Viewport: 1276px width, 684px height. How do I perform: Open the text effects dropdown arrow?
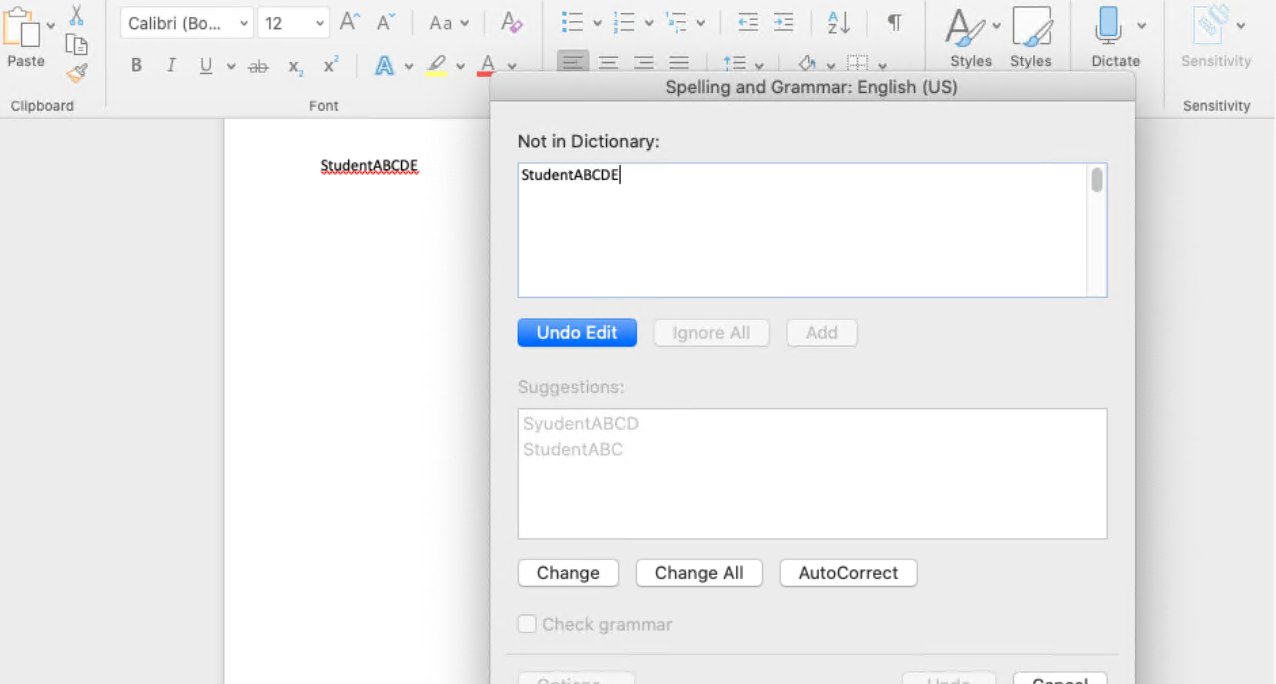click(x=408, y=67)
